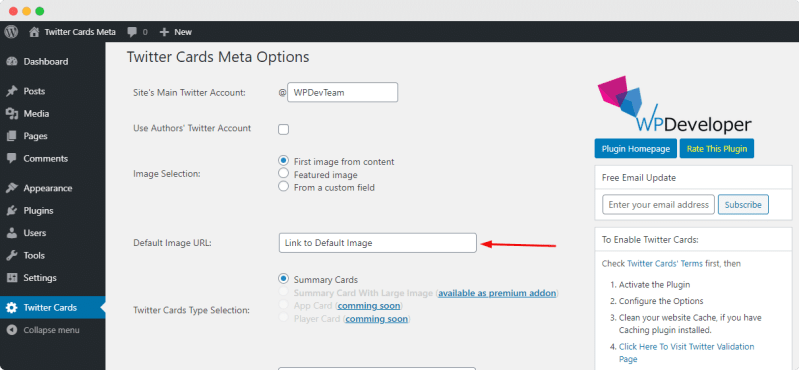Click the Comments speech bubble sidebar icon

click(x=12, y=158)
